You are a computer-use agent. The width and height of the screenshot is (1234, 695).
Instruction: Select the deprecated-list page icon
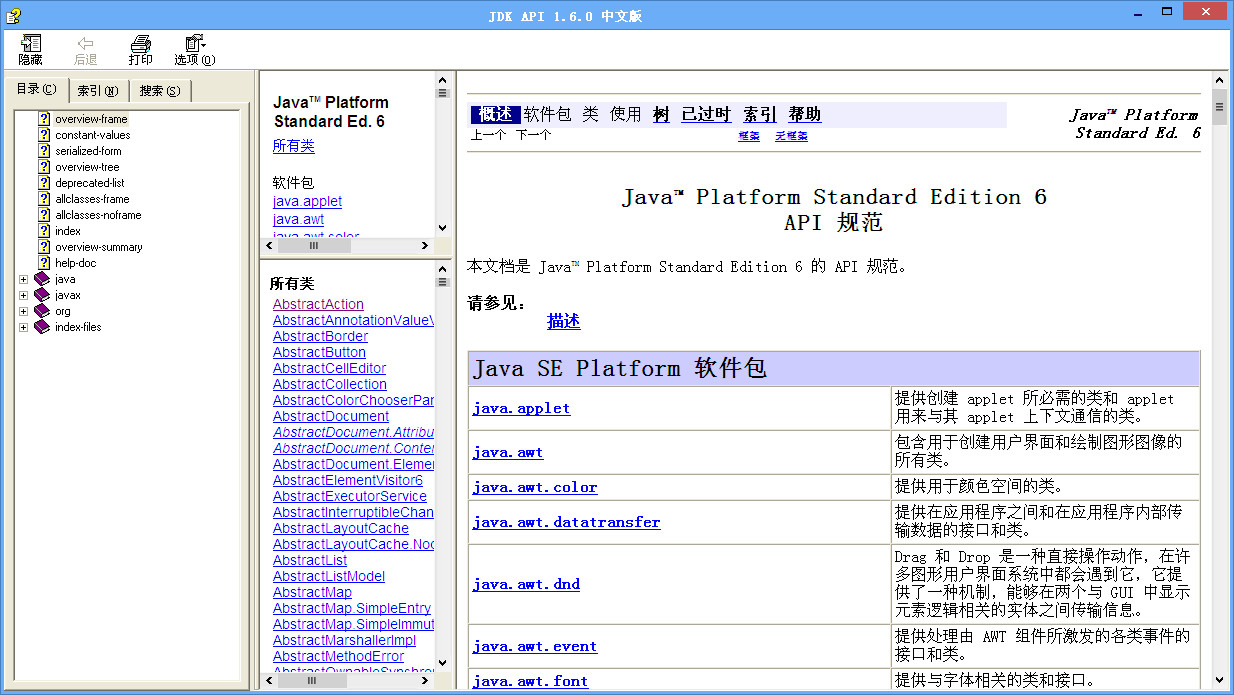coord(44,183)
